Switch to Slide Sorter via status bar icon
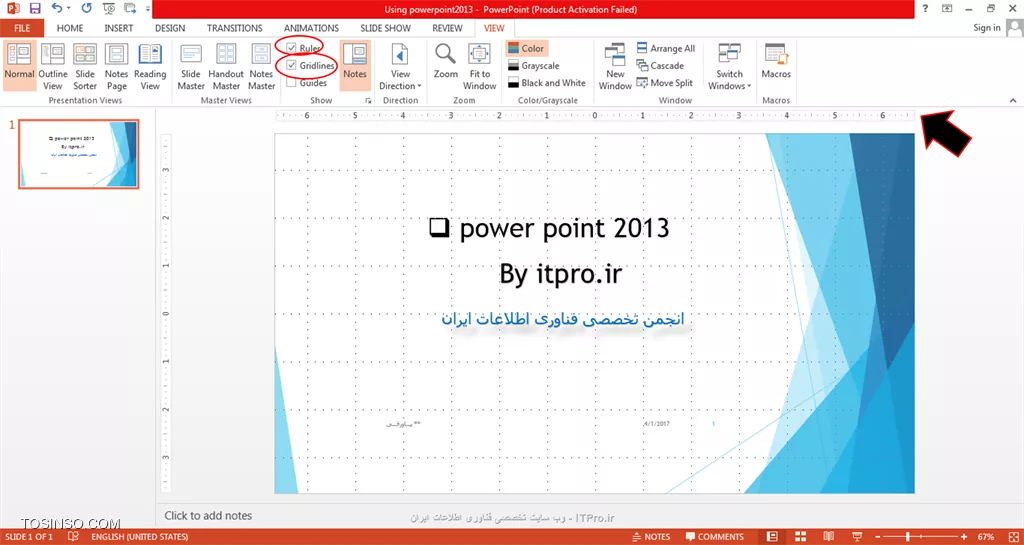Screen dimensions: 1024x545 tap(801, 537)
